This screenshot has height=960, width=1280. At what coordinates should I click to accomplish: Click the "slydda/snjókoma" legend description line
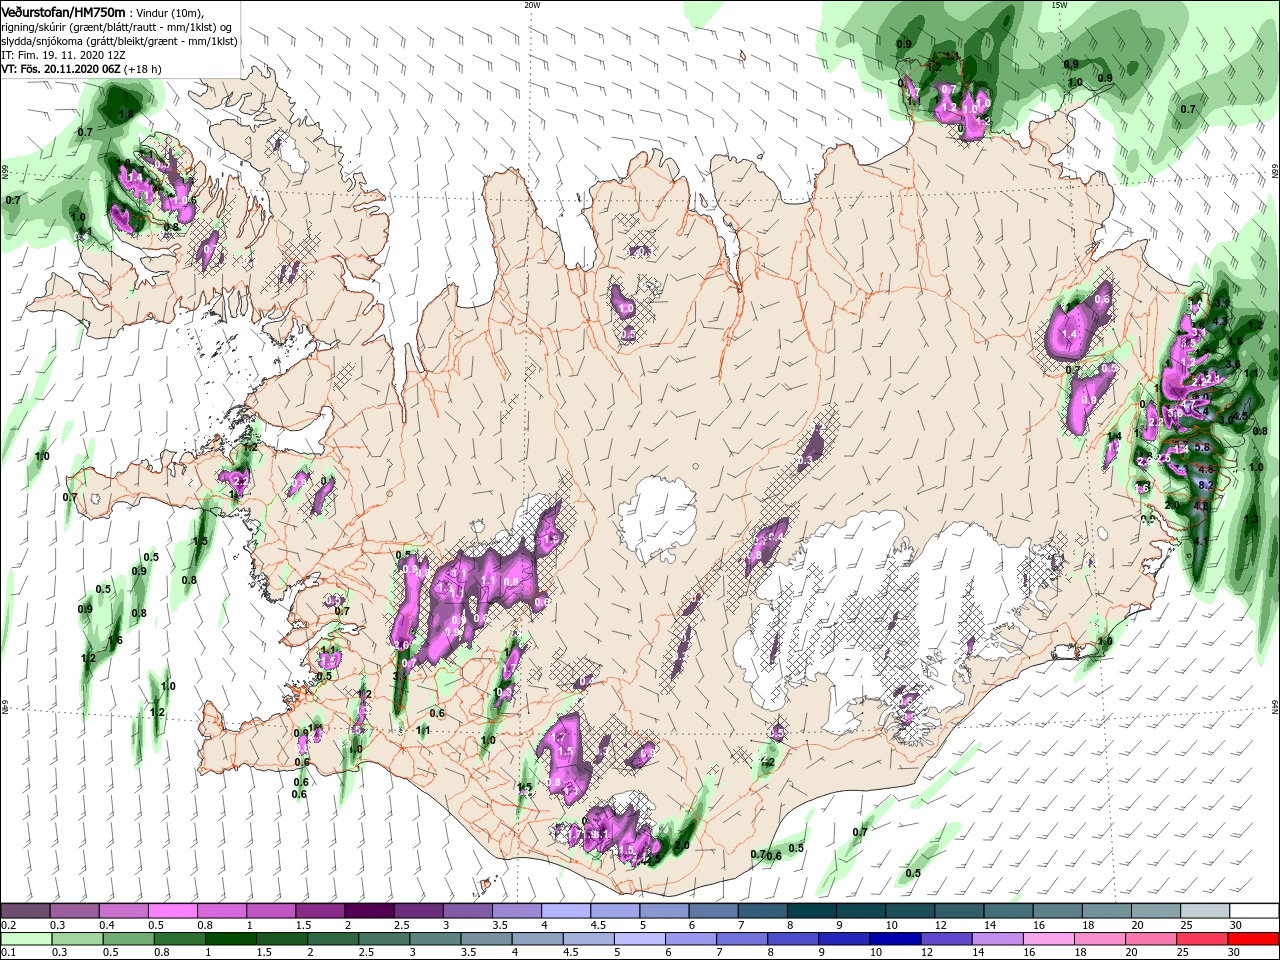(x=120, y=41)
